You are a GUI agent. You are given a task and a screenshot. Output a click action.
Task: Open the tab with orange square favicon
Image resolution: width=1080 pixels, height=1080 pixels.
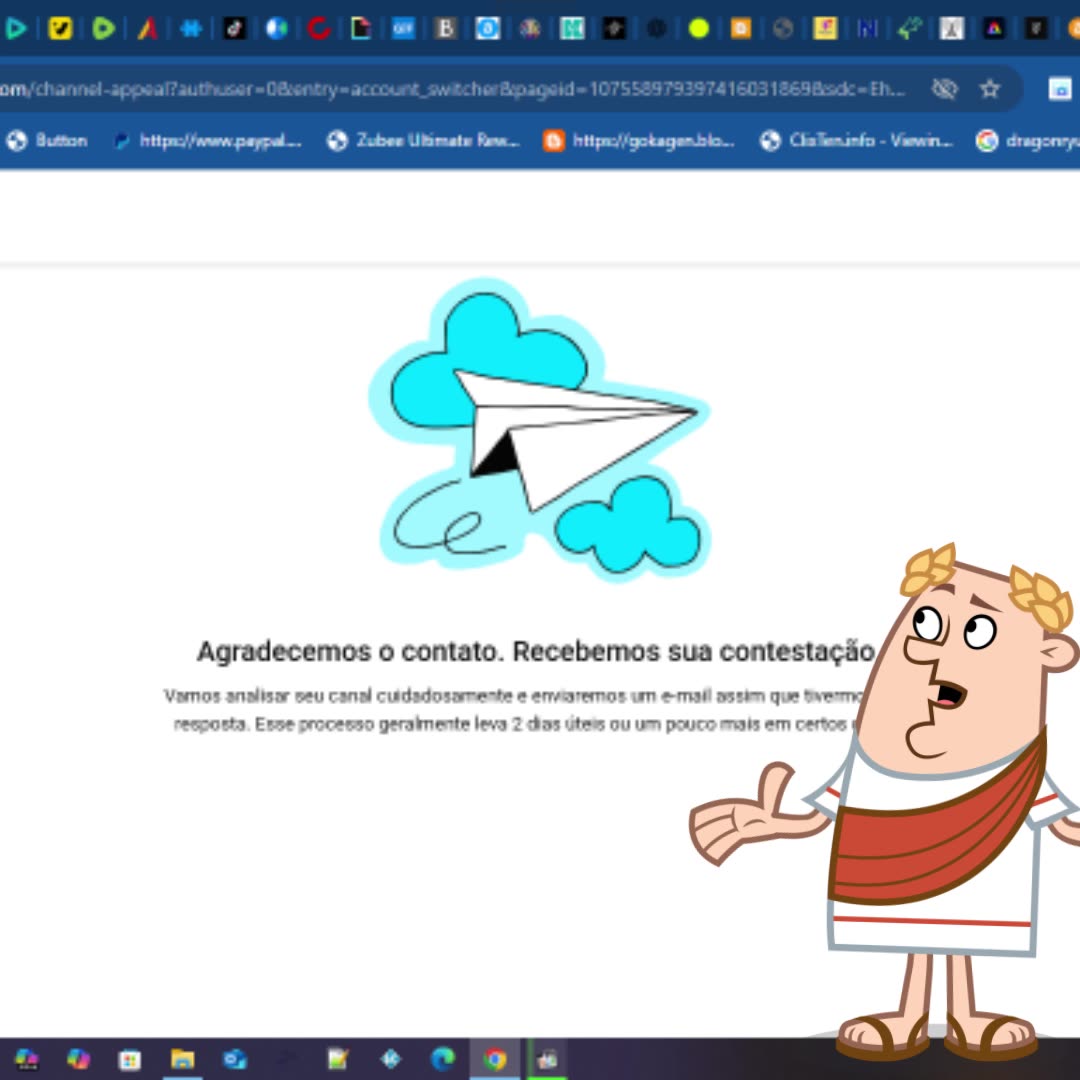pyautogui.click(x=740, y=28)
